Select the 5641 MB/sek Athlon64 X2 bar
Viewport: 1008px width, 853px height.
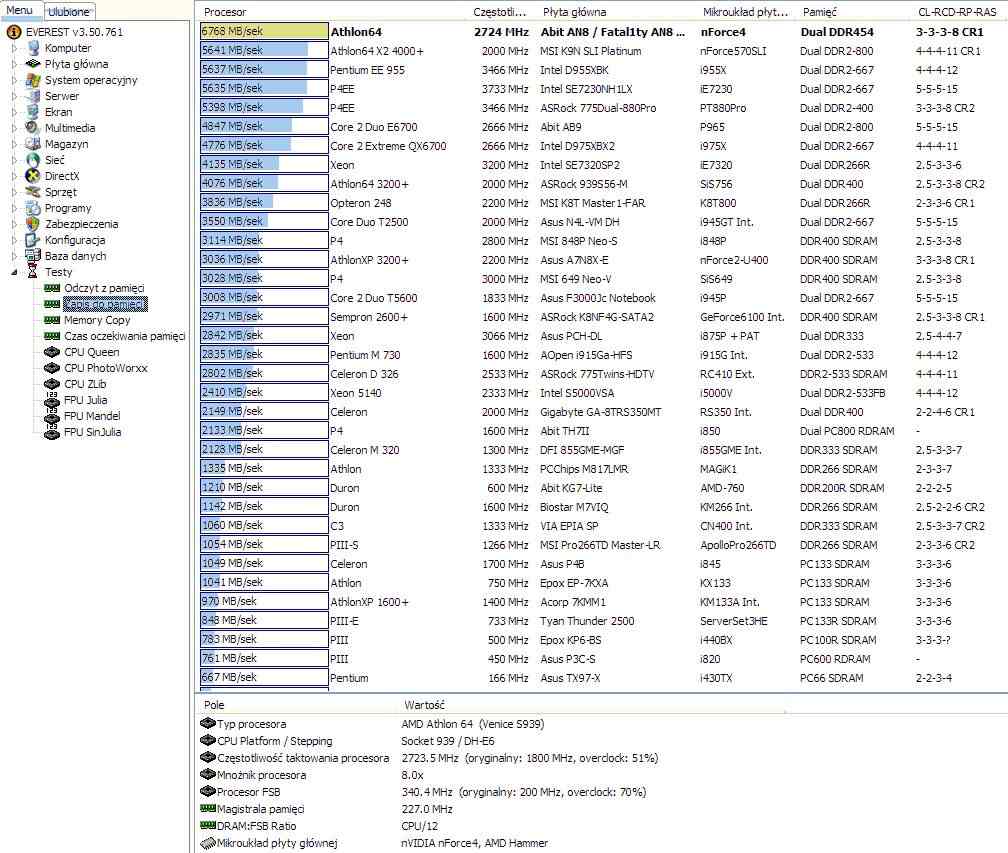pos(264,51)
